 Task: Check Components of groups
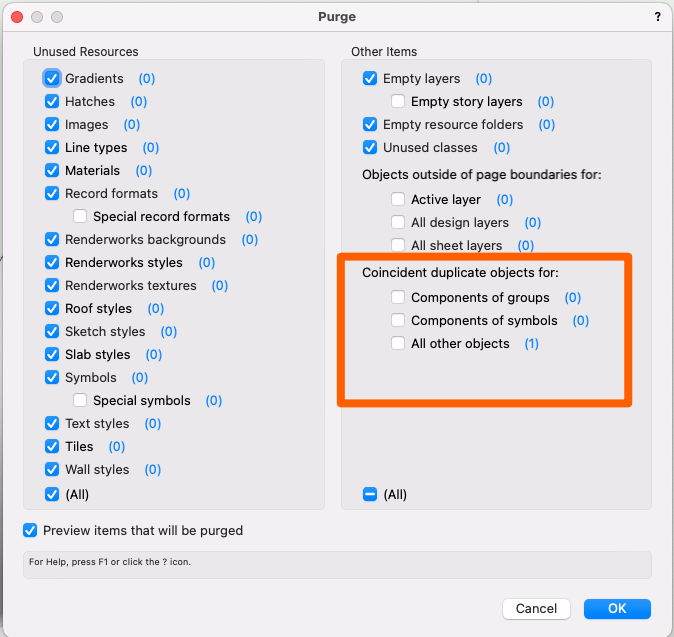tap(398, 297)
